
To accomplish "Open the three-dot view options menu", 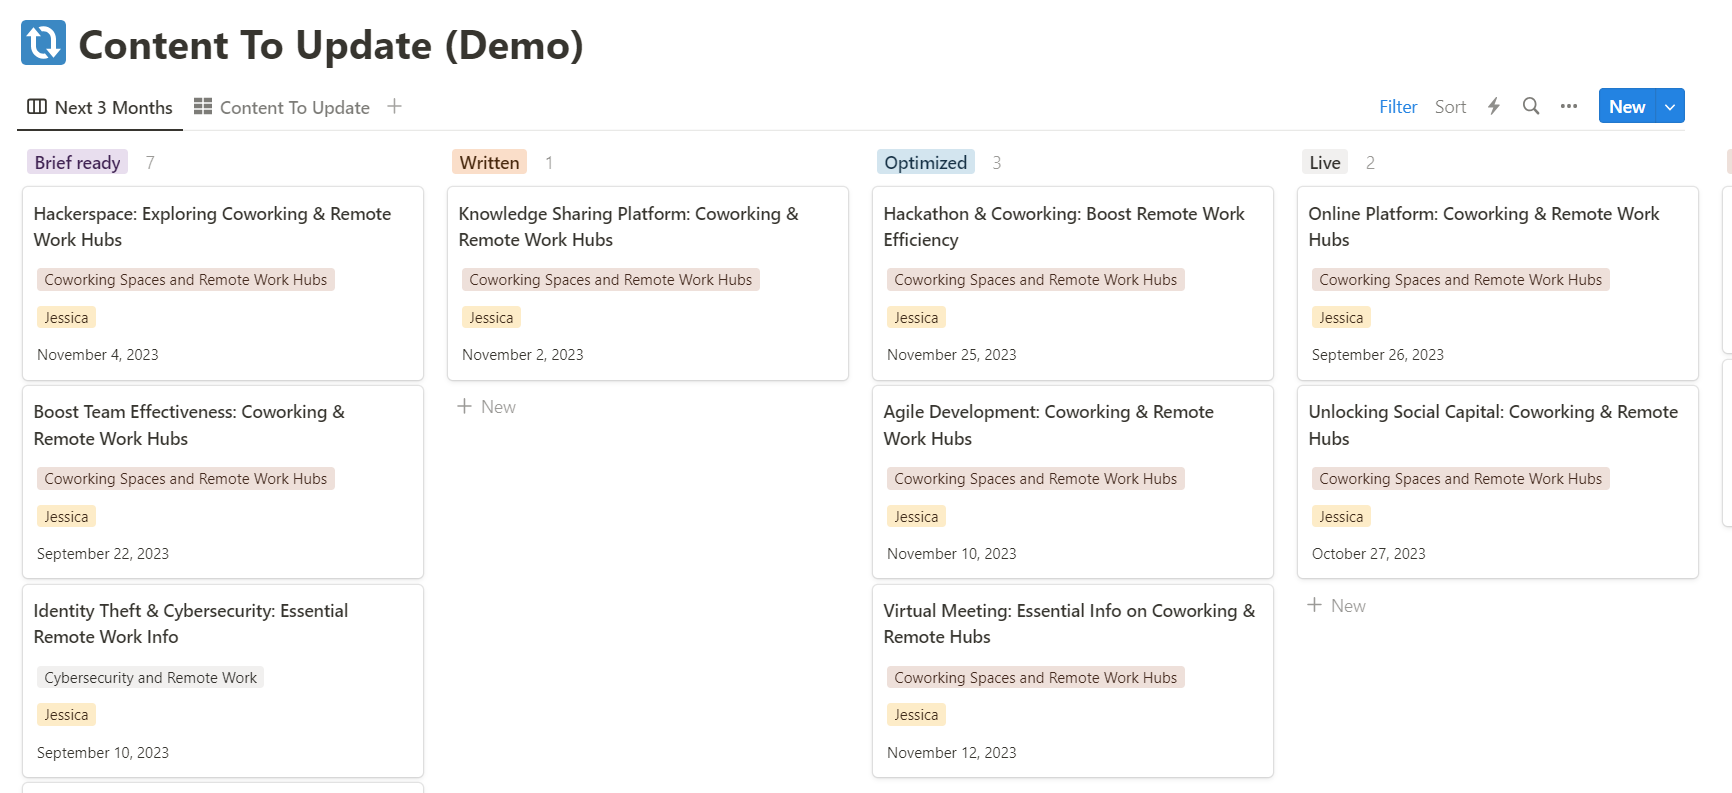I will (1568, 106).
